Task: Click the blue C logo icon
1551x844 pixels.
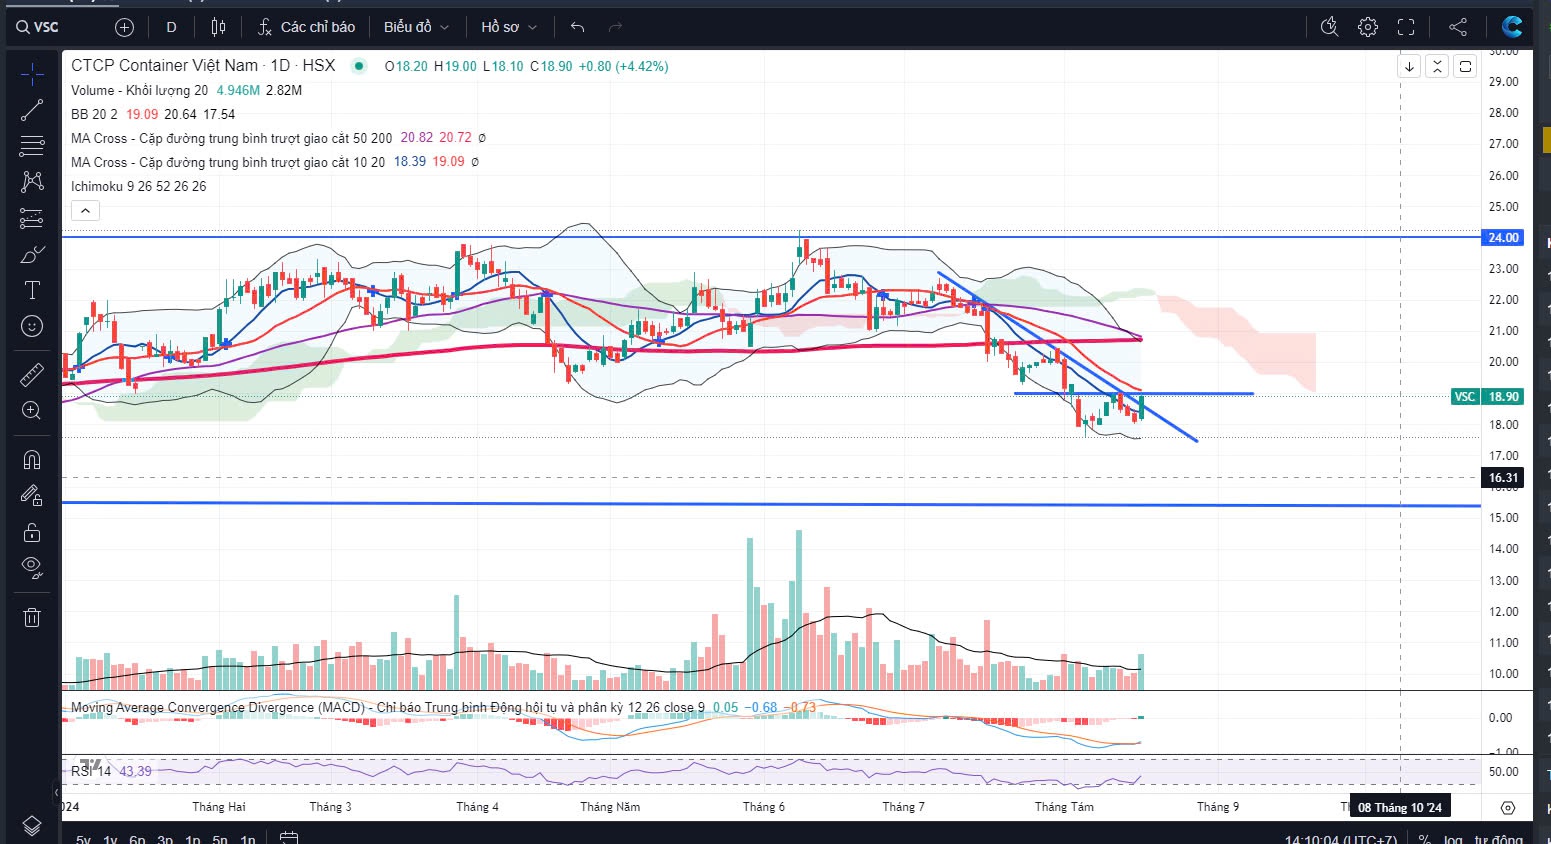Action: point(1512,27)
